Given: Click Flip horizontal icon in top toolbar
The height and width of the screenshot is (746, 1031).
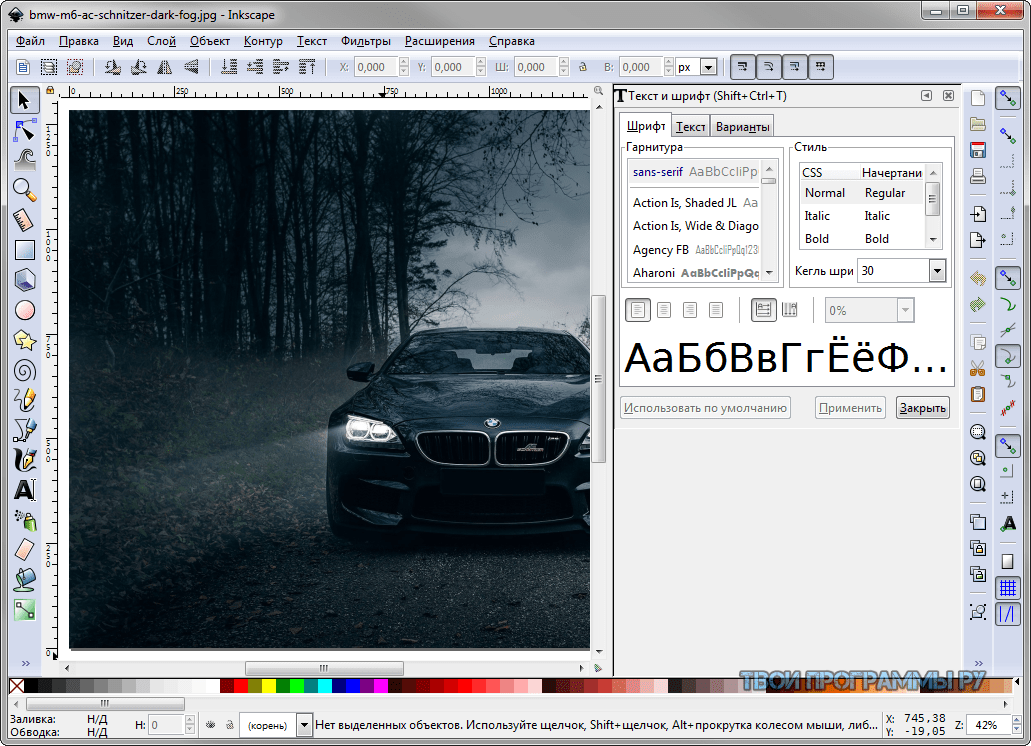Looking at the screenshot, I should 164,67.
